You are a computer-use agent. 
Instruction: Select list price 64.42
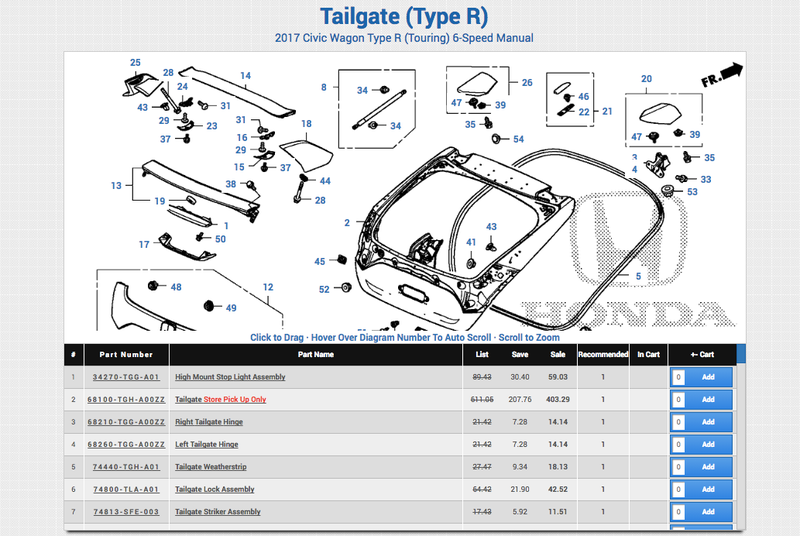pyautogui.click(x=482, y=489)
